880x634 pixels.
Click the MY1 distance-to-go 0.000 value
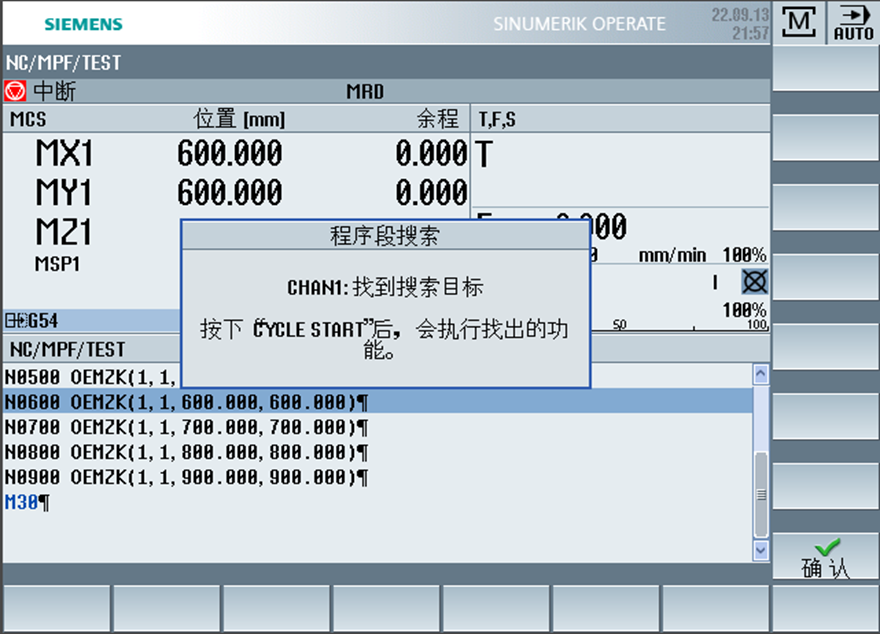point(431,192)
